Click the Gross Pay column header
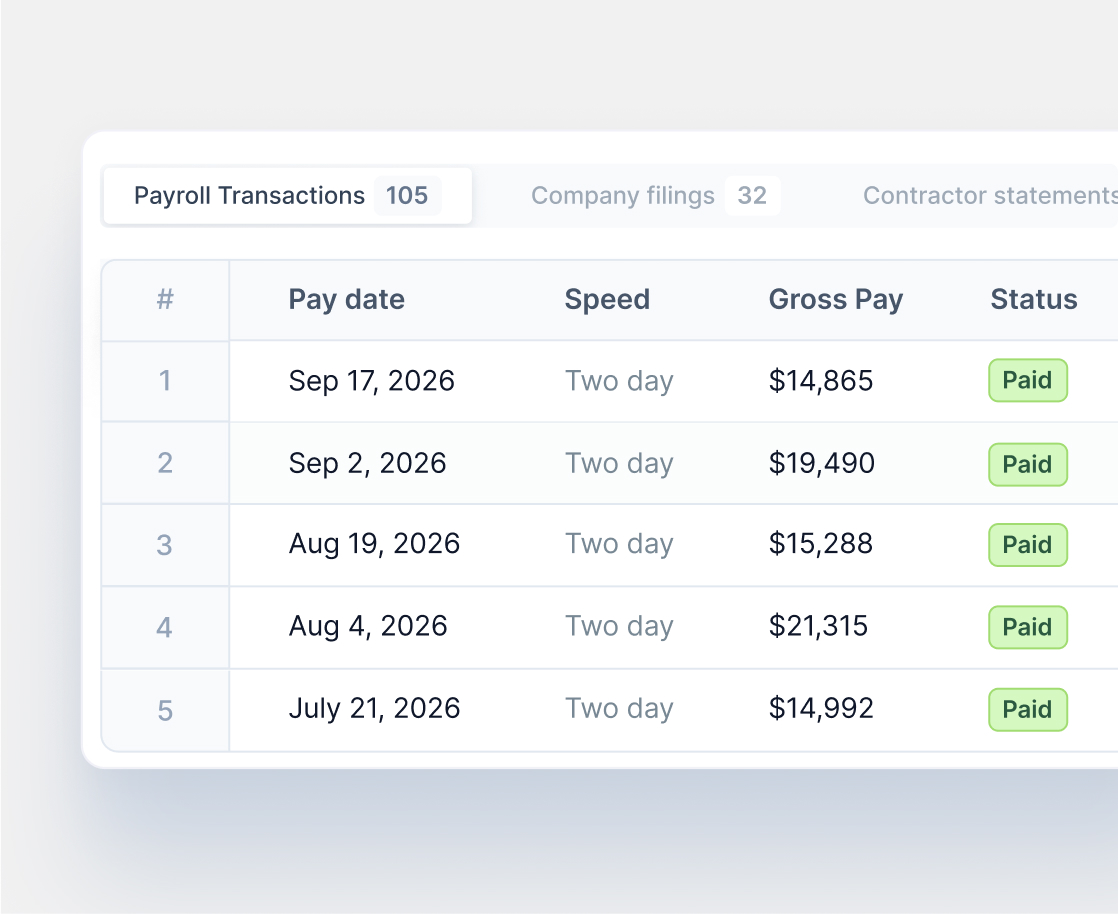The image size is (1118, 914). point(836,299)
